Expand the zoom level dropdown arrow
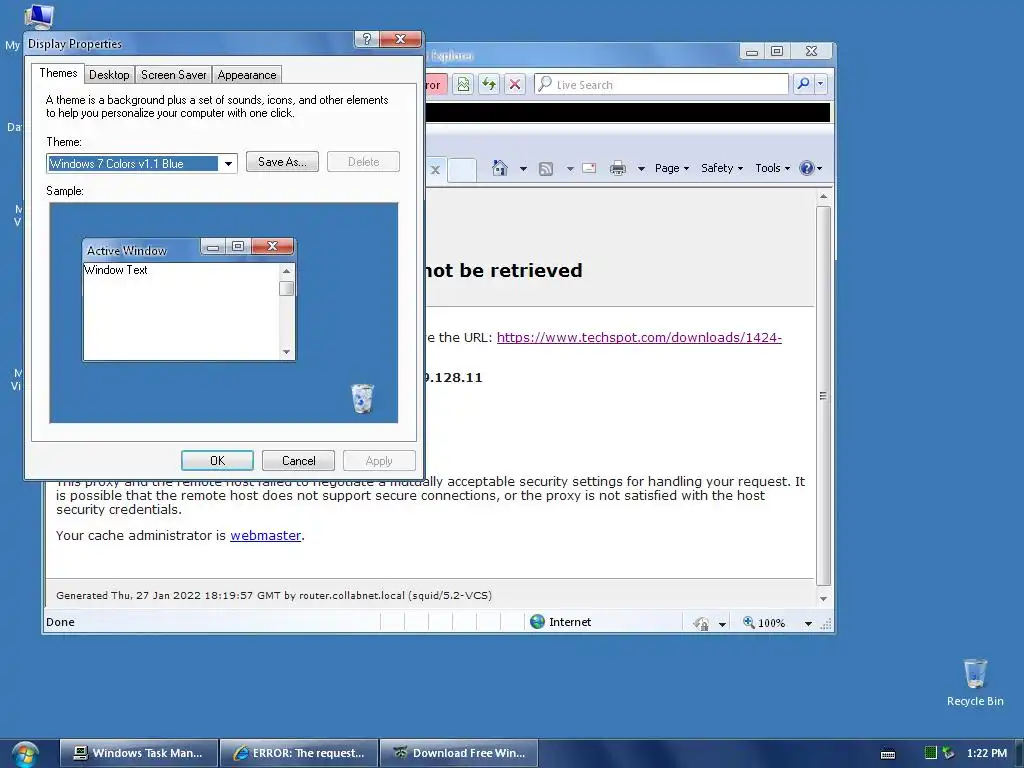Screen dimensions: 1024x768 [808, 624]
